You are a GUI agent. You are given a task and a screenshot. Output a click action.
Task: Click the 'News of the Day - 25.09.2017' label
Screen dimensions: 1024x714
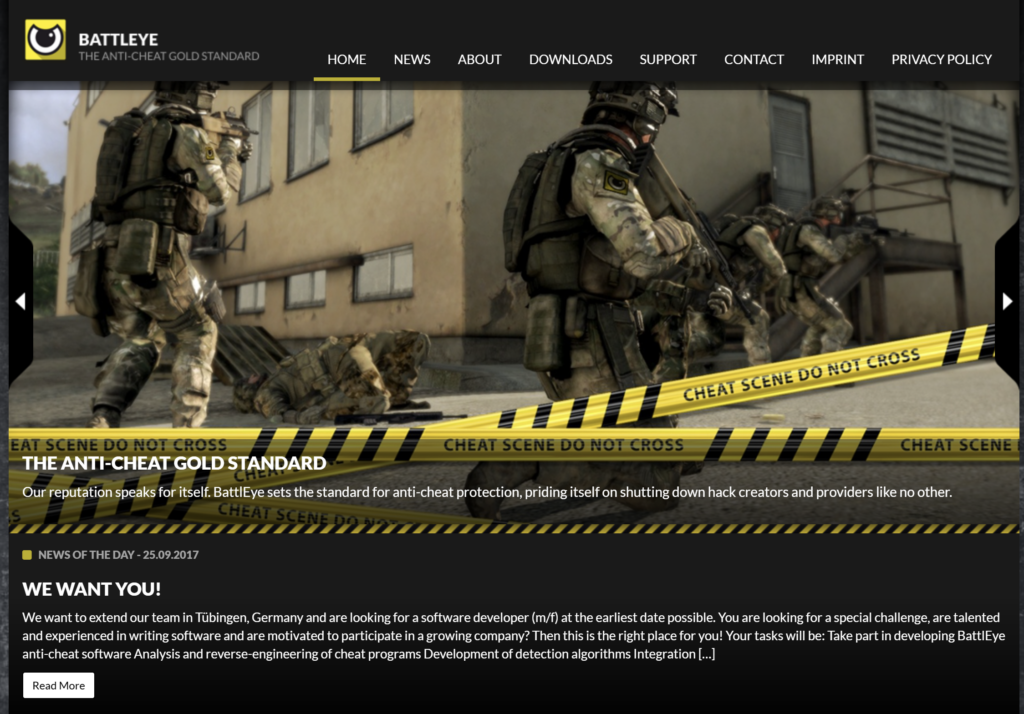[118, 555]
